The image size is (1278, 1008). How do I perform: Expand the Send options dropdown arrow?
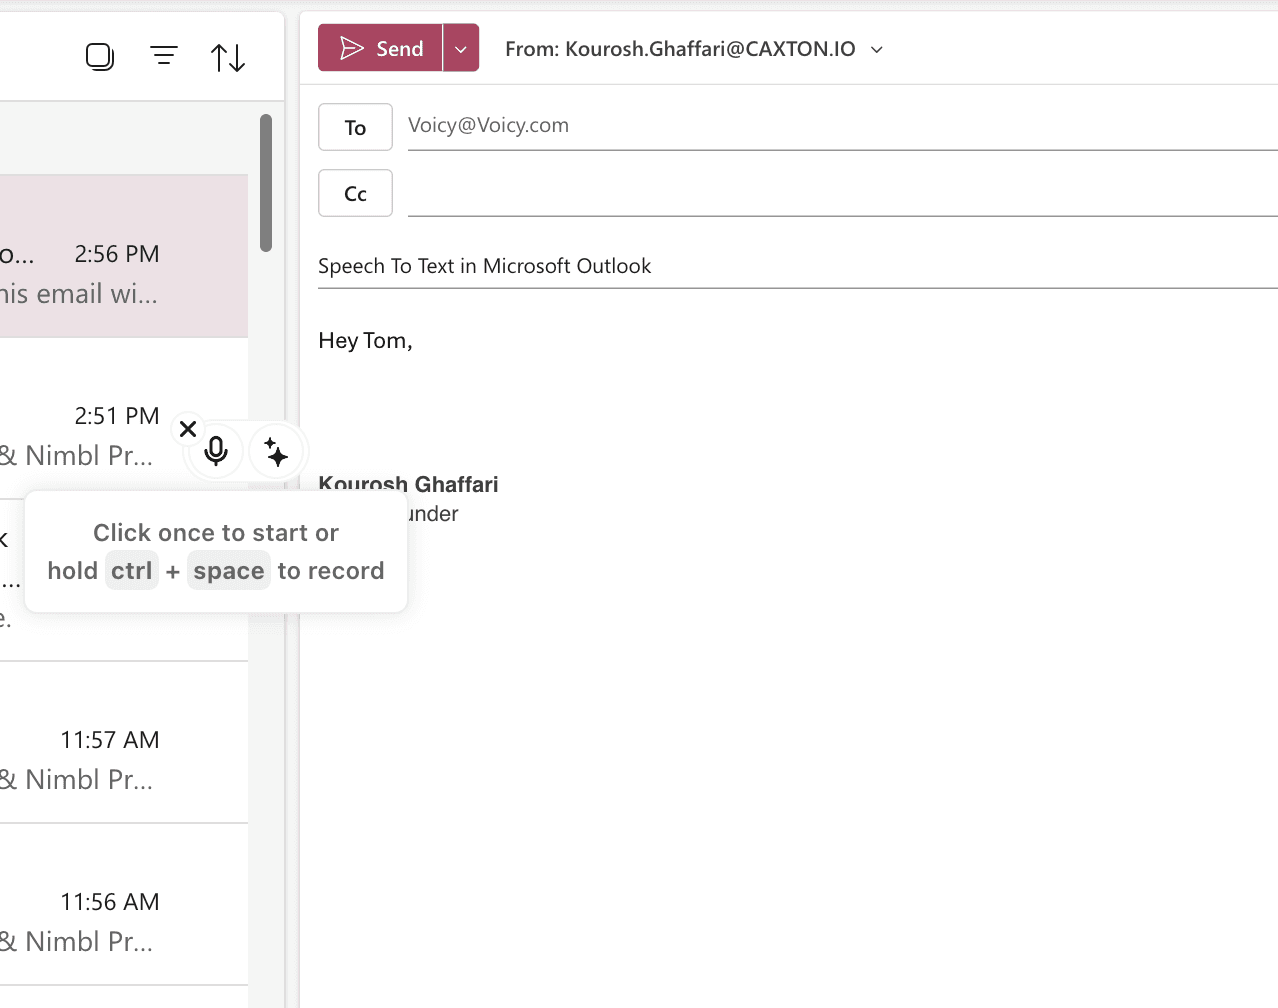tap(461, 48)
